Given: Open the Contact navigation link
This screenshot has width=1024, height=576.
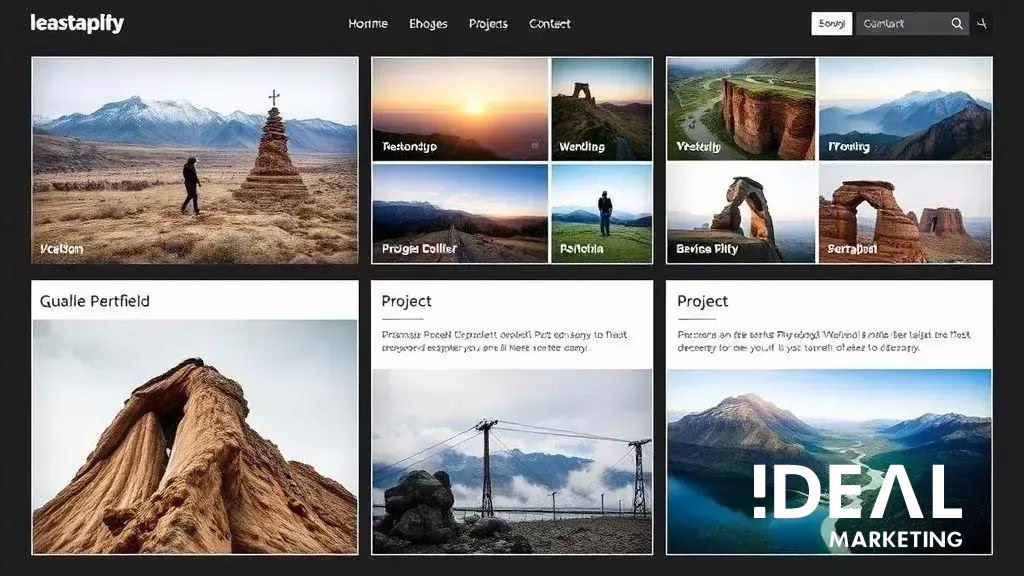Looking at the screenshot, I should 550,24.
